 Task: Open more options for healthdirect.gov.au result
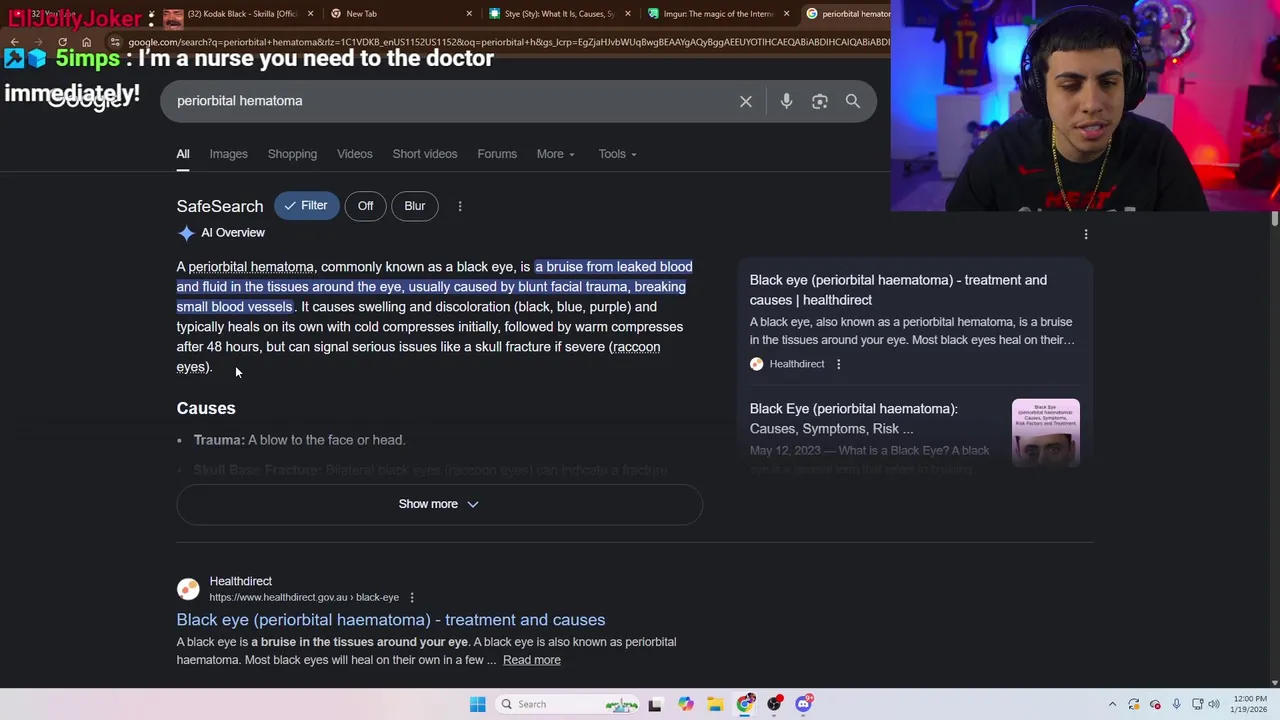tap(412, 598)
